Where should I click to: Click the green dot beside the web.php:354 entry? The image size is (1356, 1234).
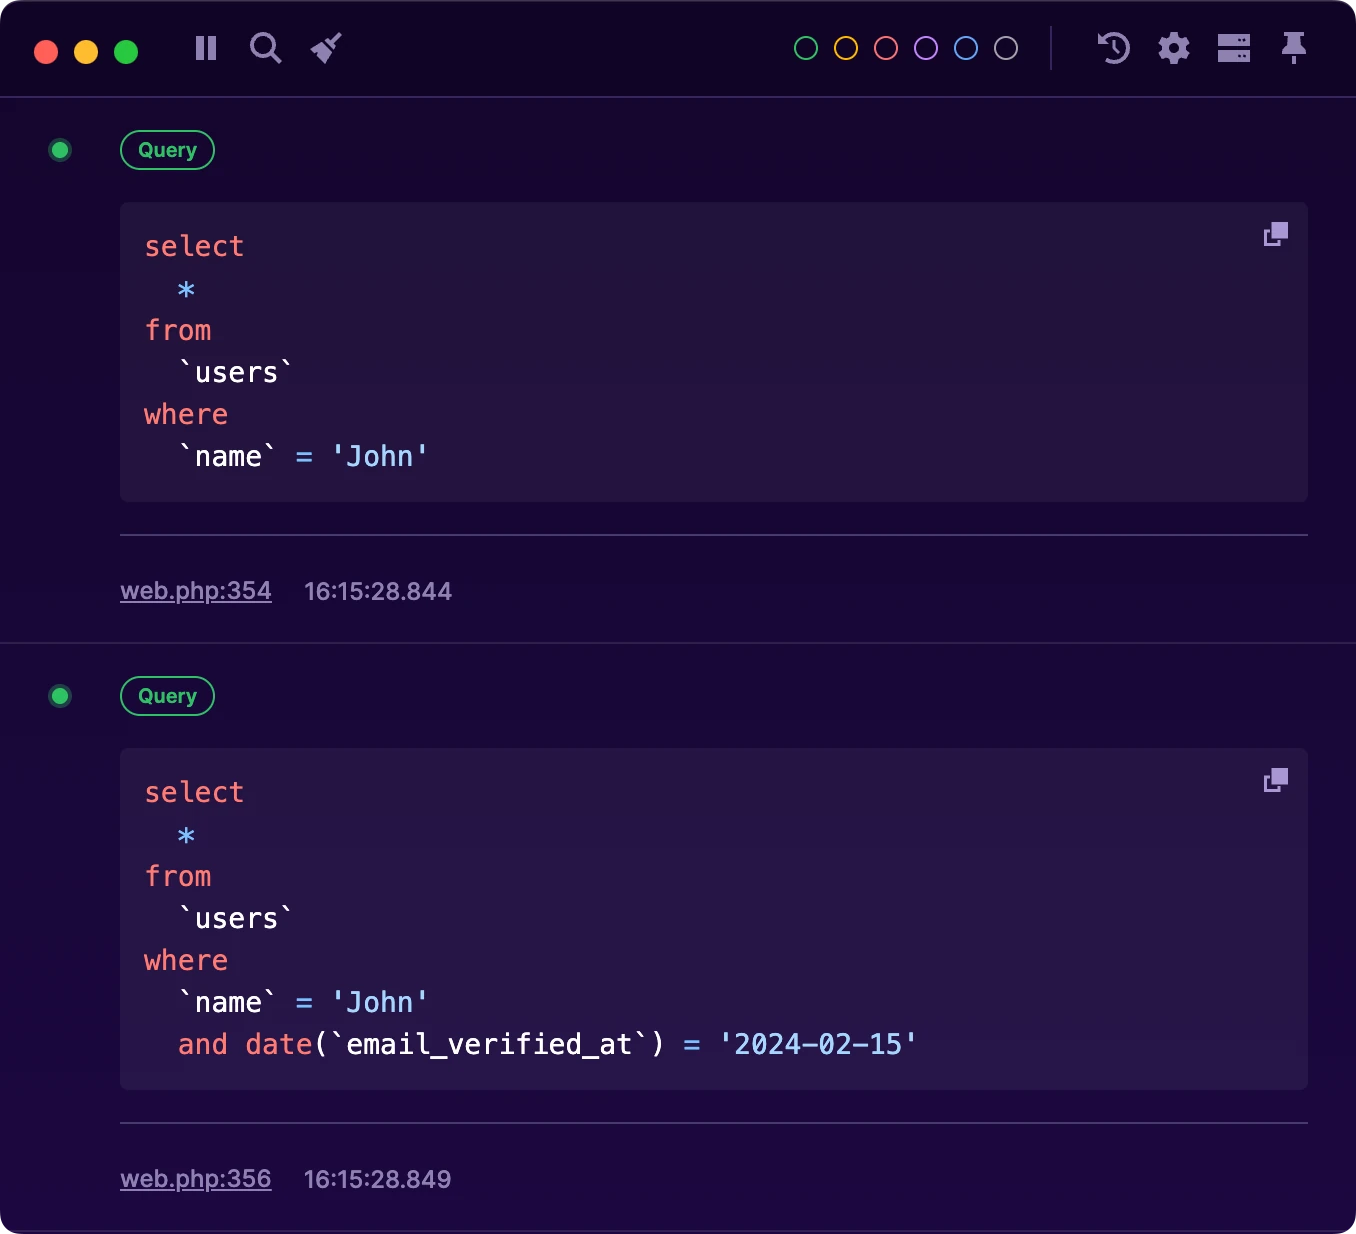[x=60, y=150]
